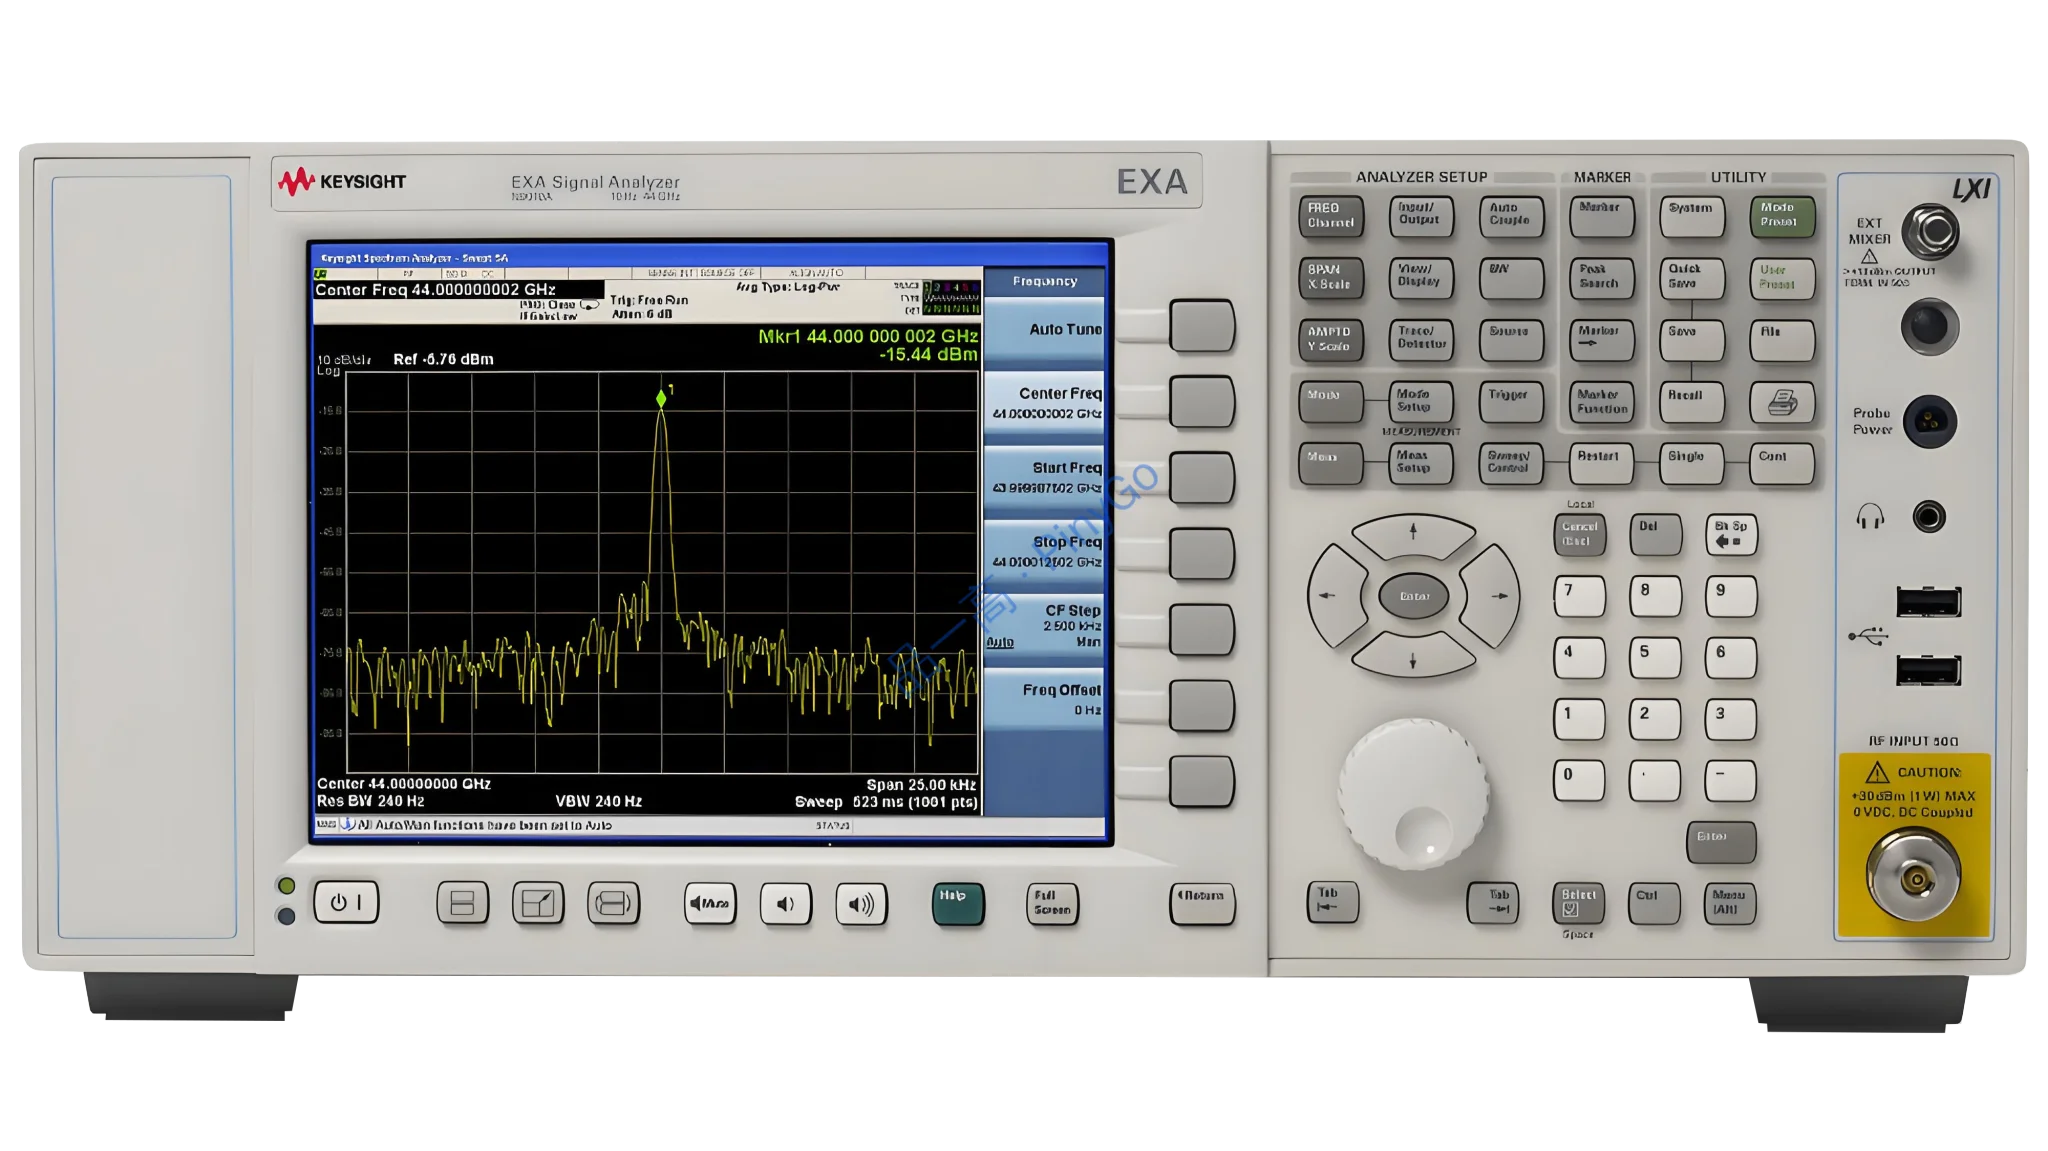Select the User Preset key
This screenshot has height=1151, width=2048.
click(x=1782, y=278)
